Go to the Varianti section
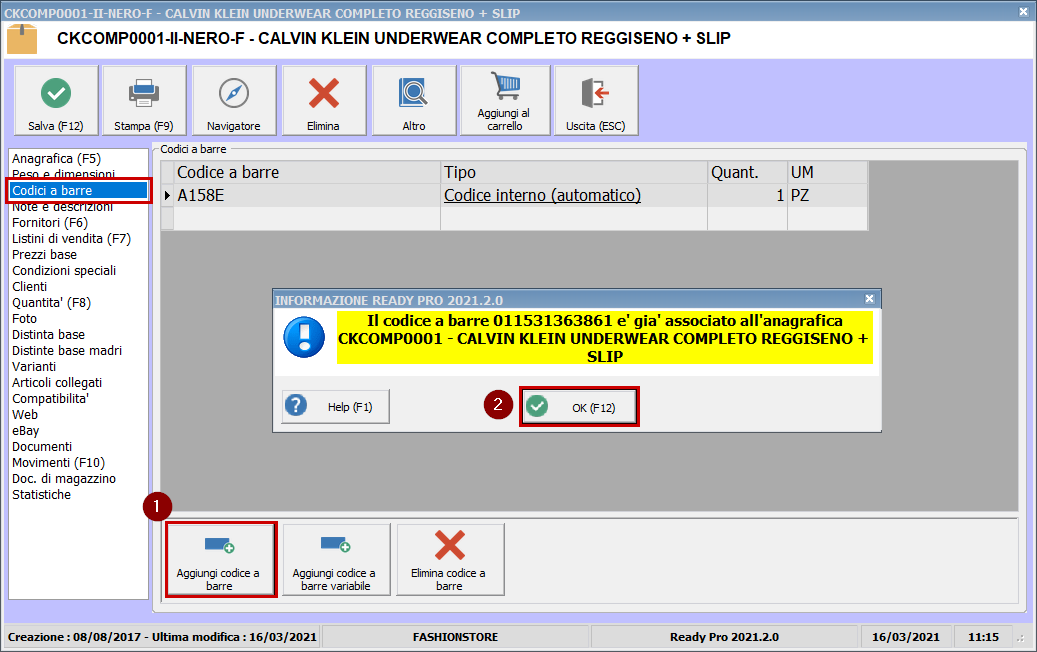 (34, 366)
